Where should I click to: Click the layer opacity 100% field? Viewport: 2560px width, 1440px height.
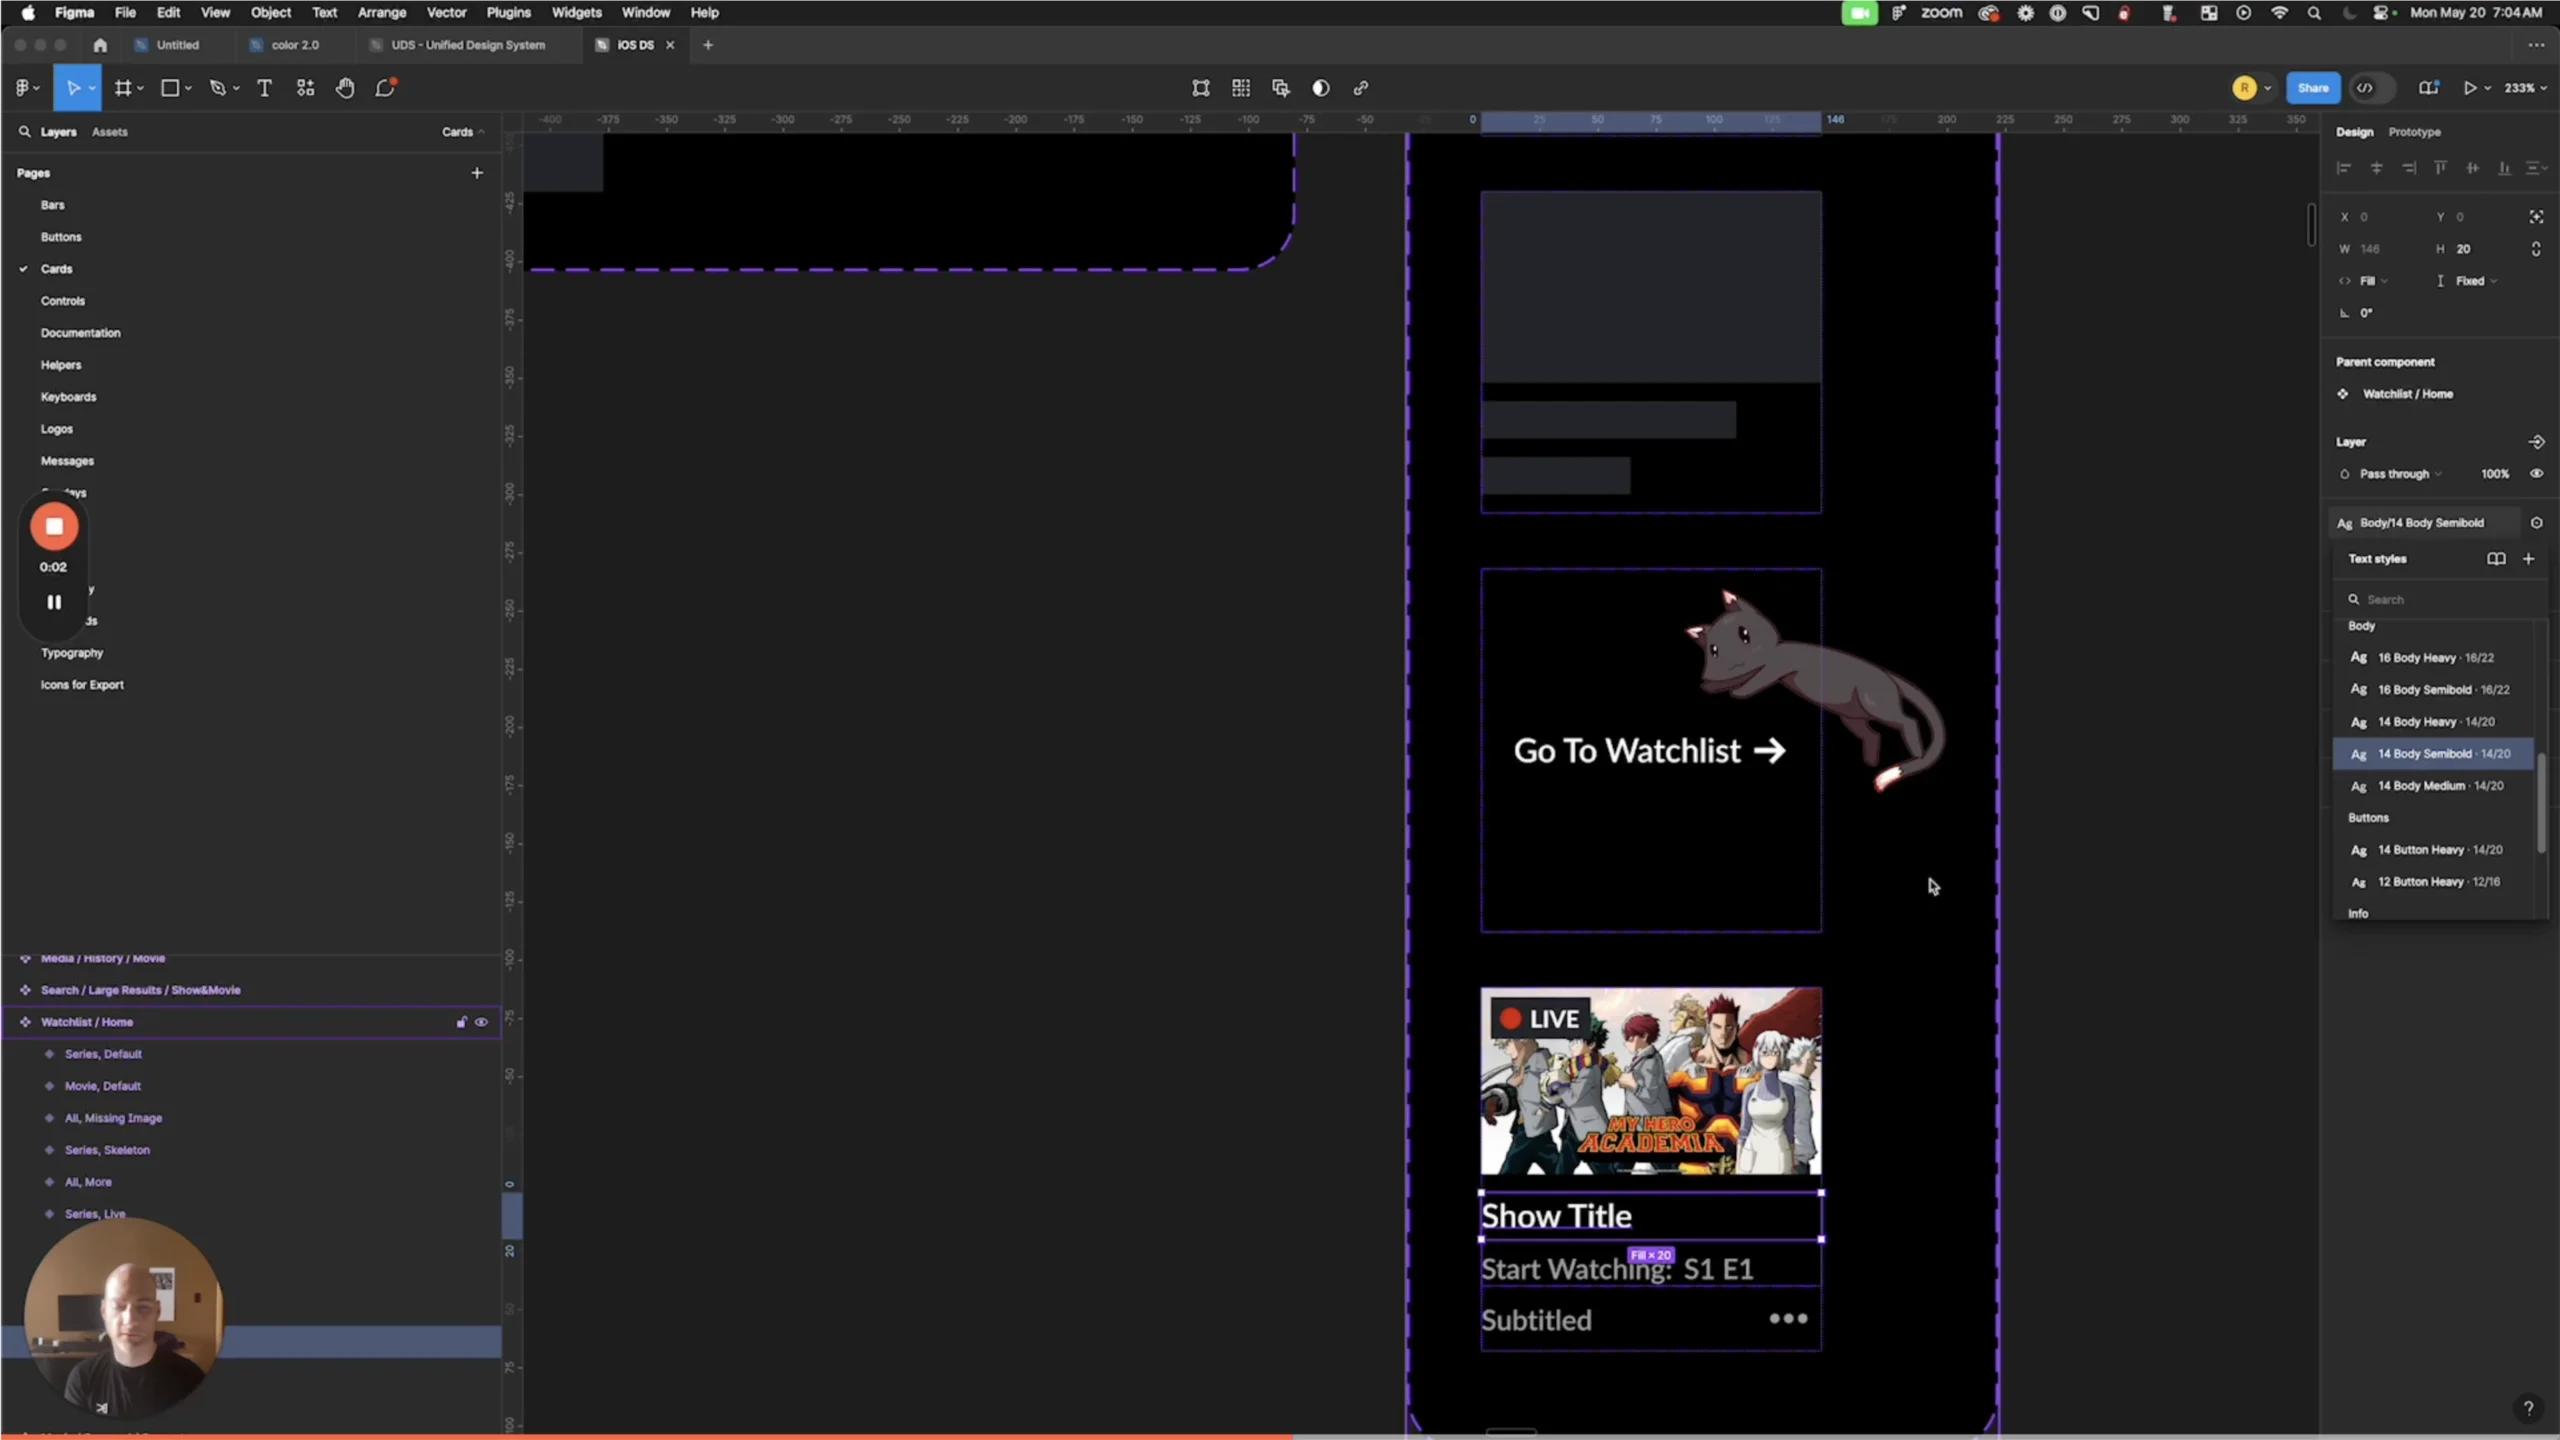2494,474
